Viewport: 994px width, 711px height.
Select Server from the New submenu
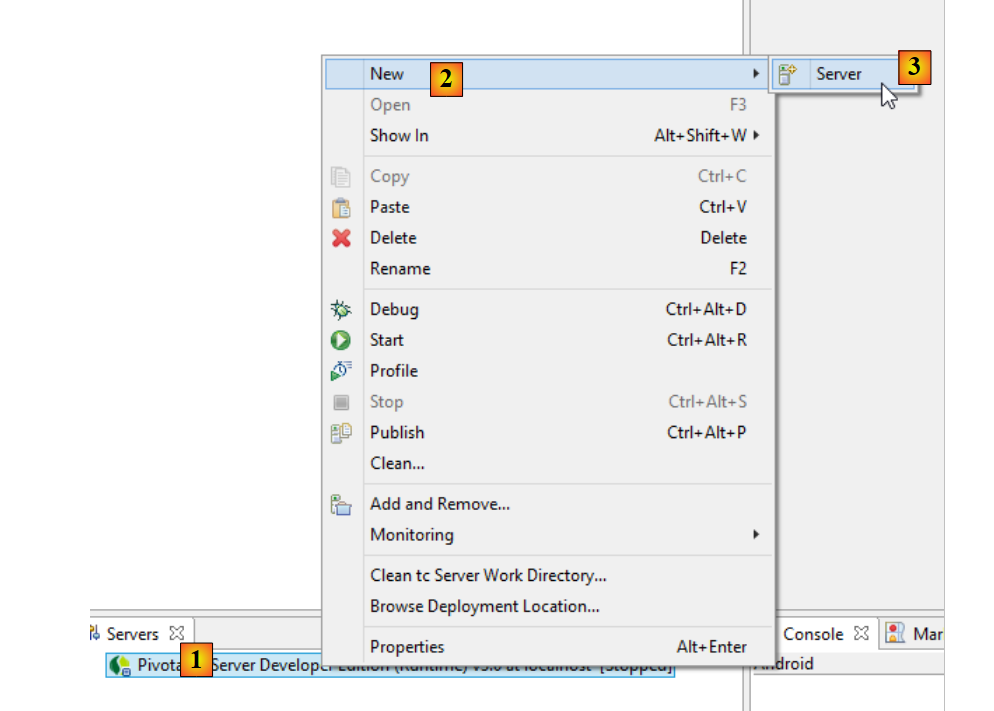tap(838, 74)
